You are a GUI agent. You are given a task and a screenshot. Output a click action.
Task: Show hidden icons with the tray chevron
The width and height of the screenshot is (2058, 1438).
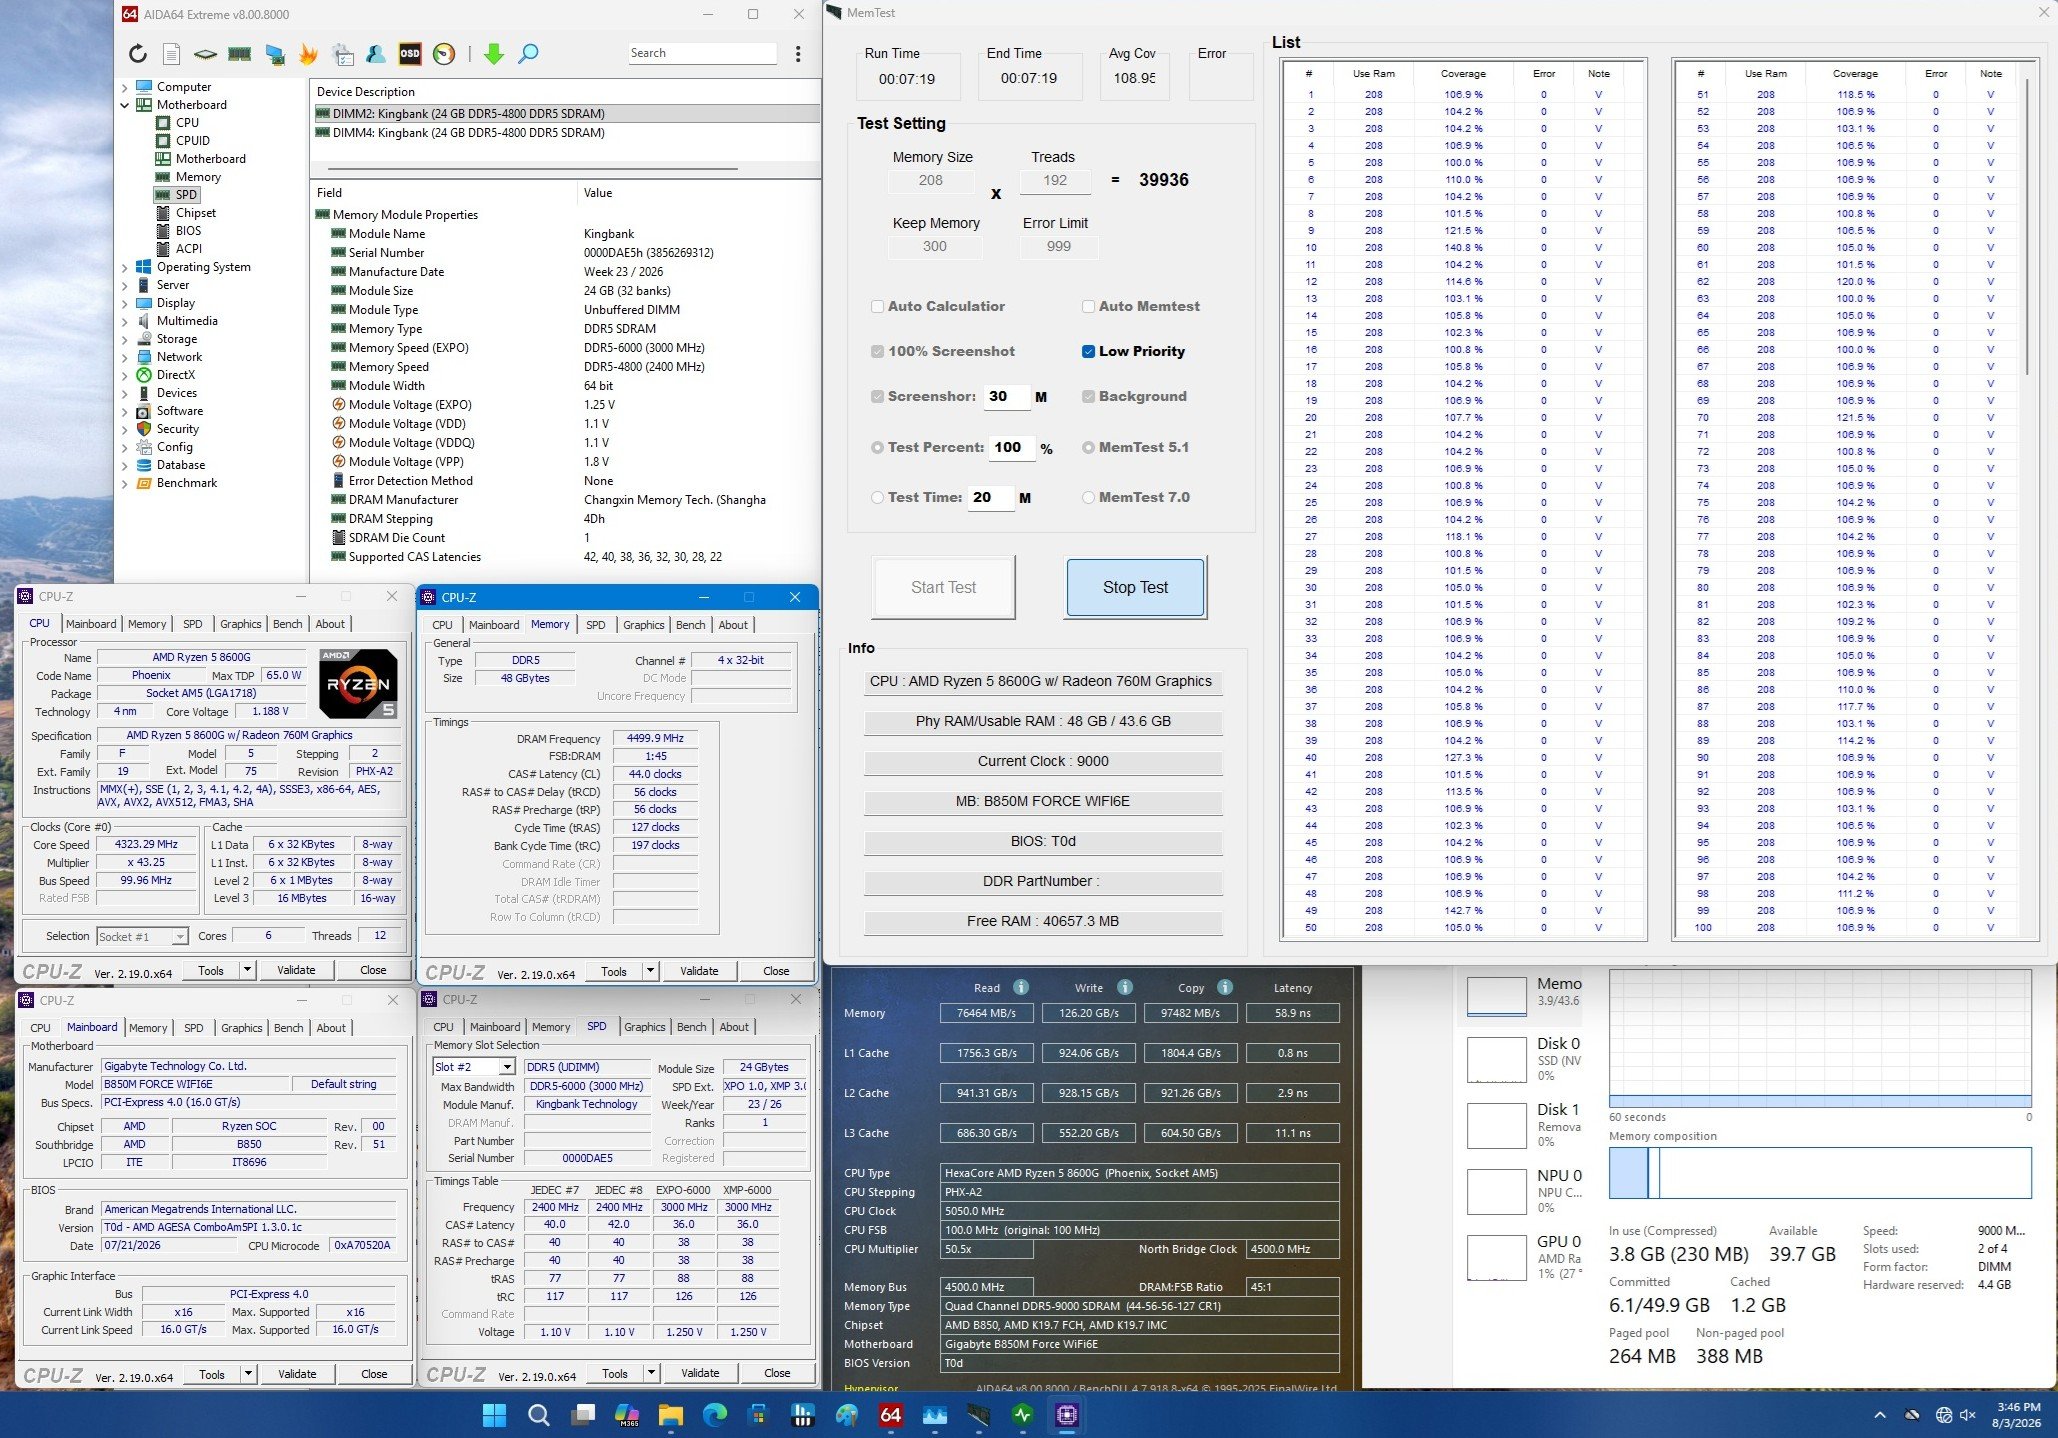pyautogui.click(x=1880, y=1415)
